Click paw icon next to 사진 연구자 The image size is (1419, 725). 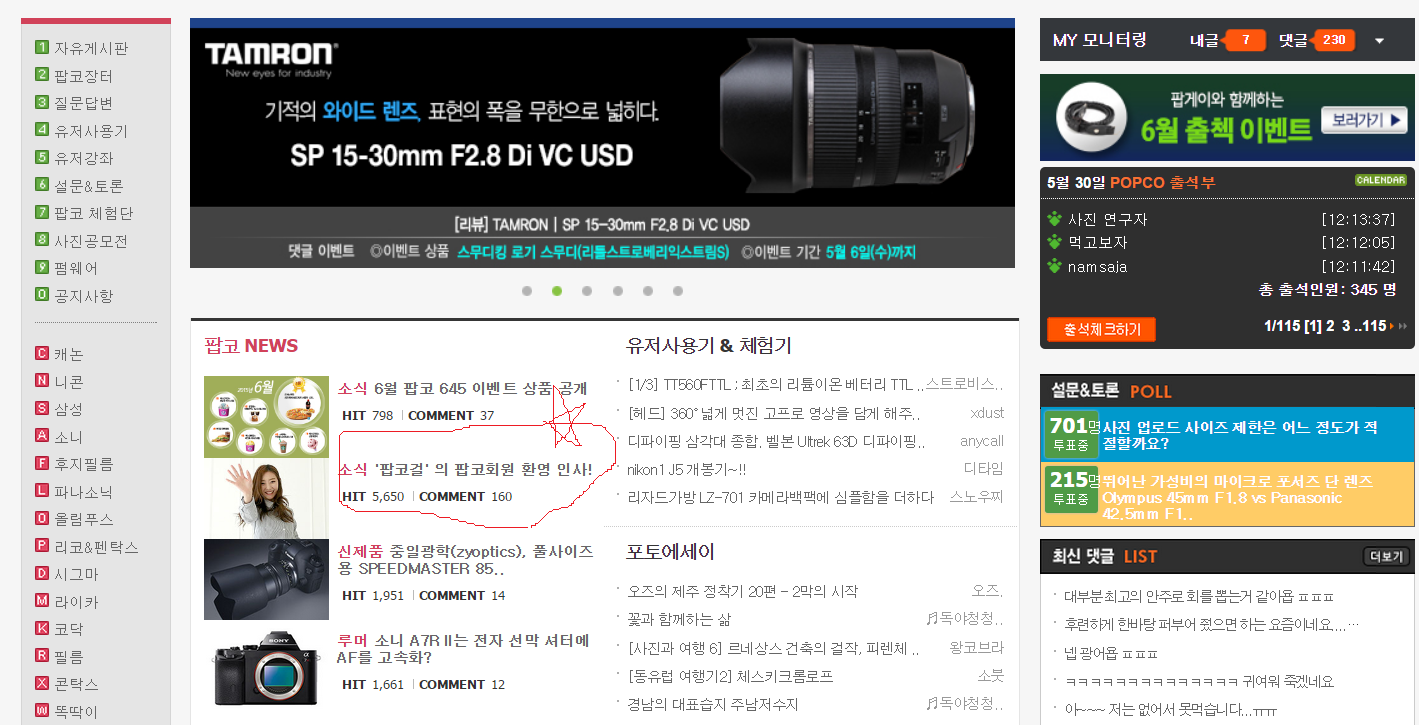tap(1054, 219)
